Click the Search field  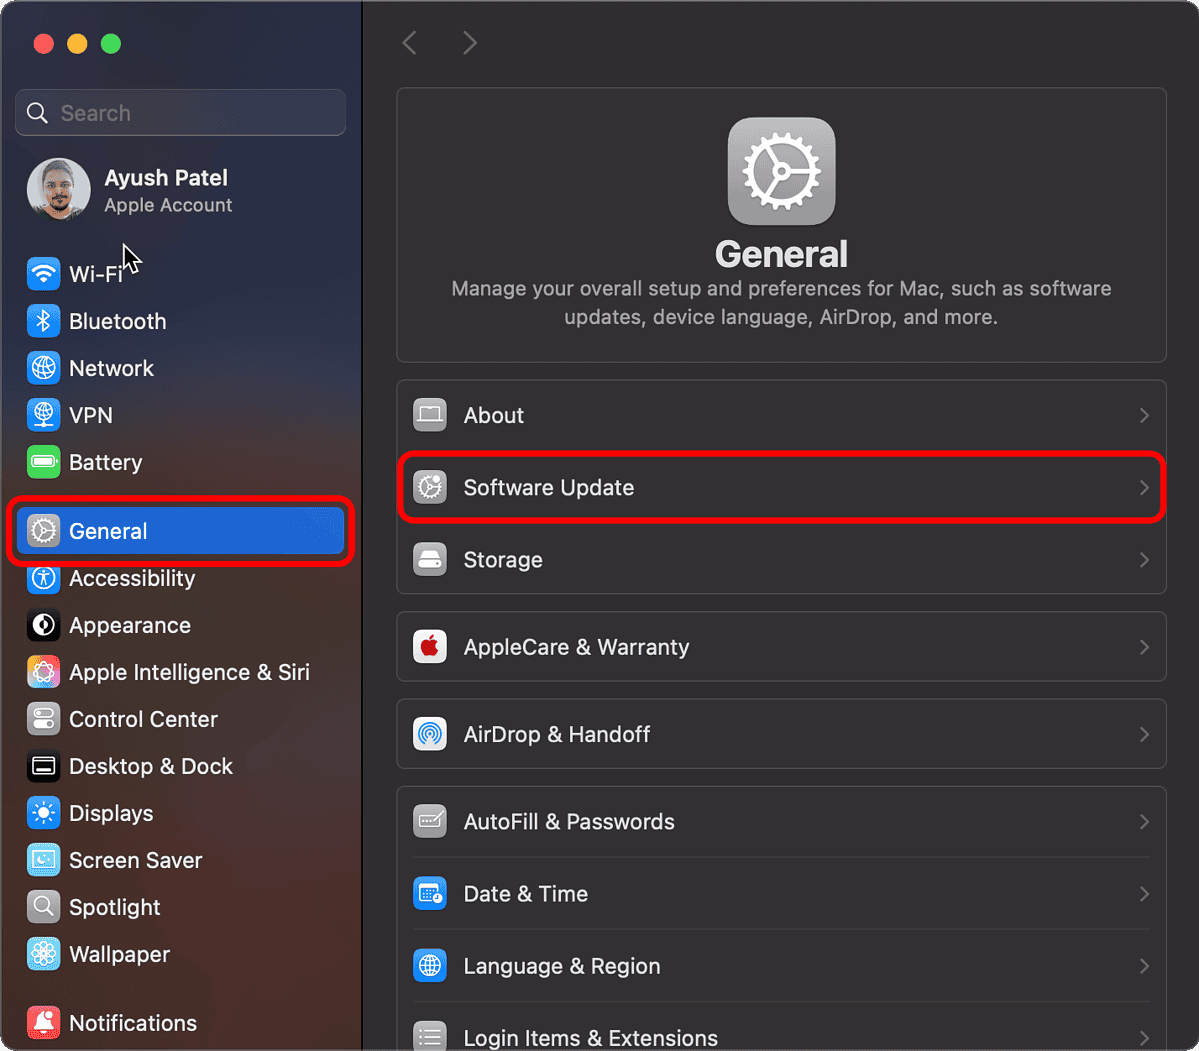coord(190,113)
